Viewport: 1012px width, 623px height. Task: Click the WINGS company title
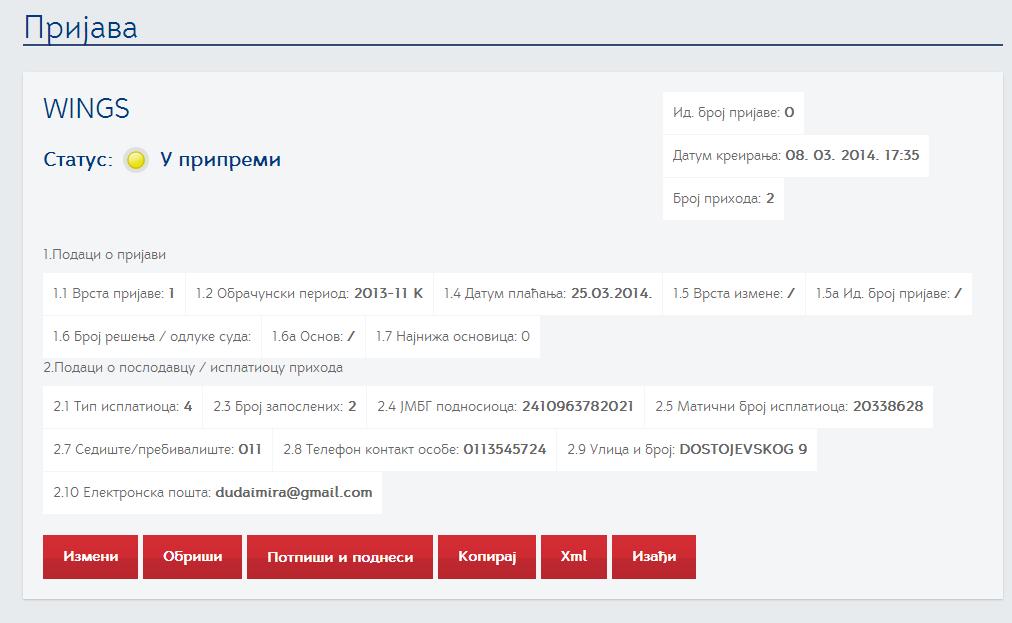point(87,109)
